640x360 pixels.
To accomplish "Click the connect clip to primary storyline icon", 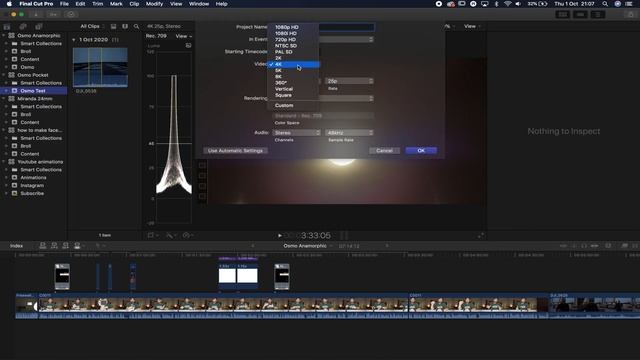I will click(42, 246).
